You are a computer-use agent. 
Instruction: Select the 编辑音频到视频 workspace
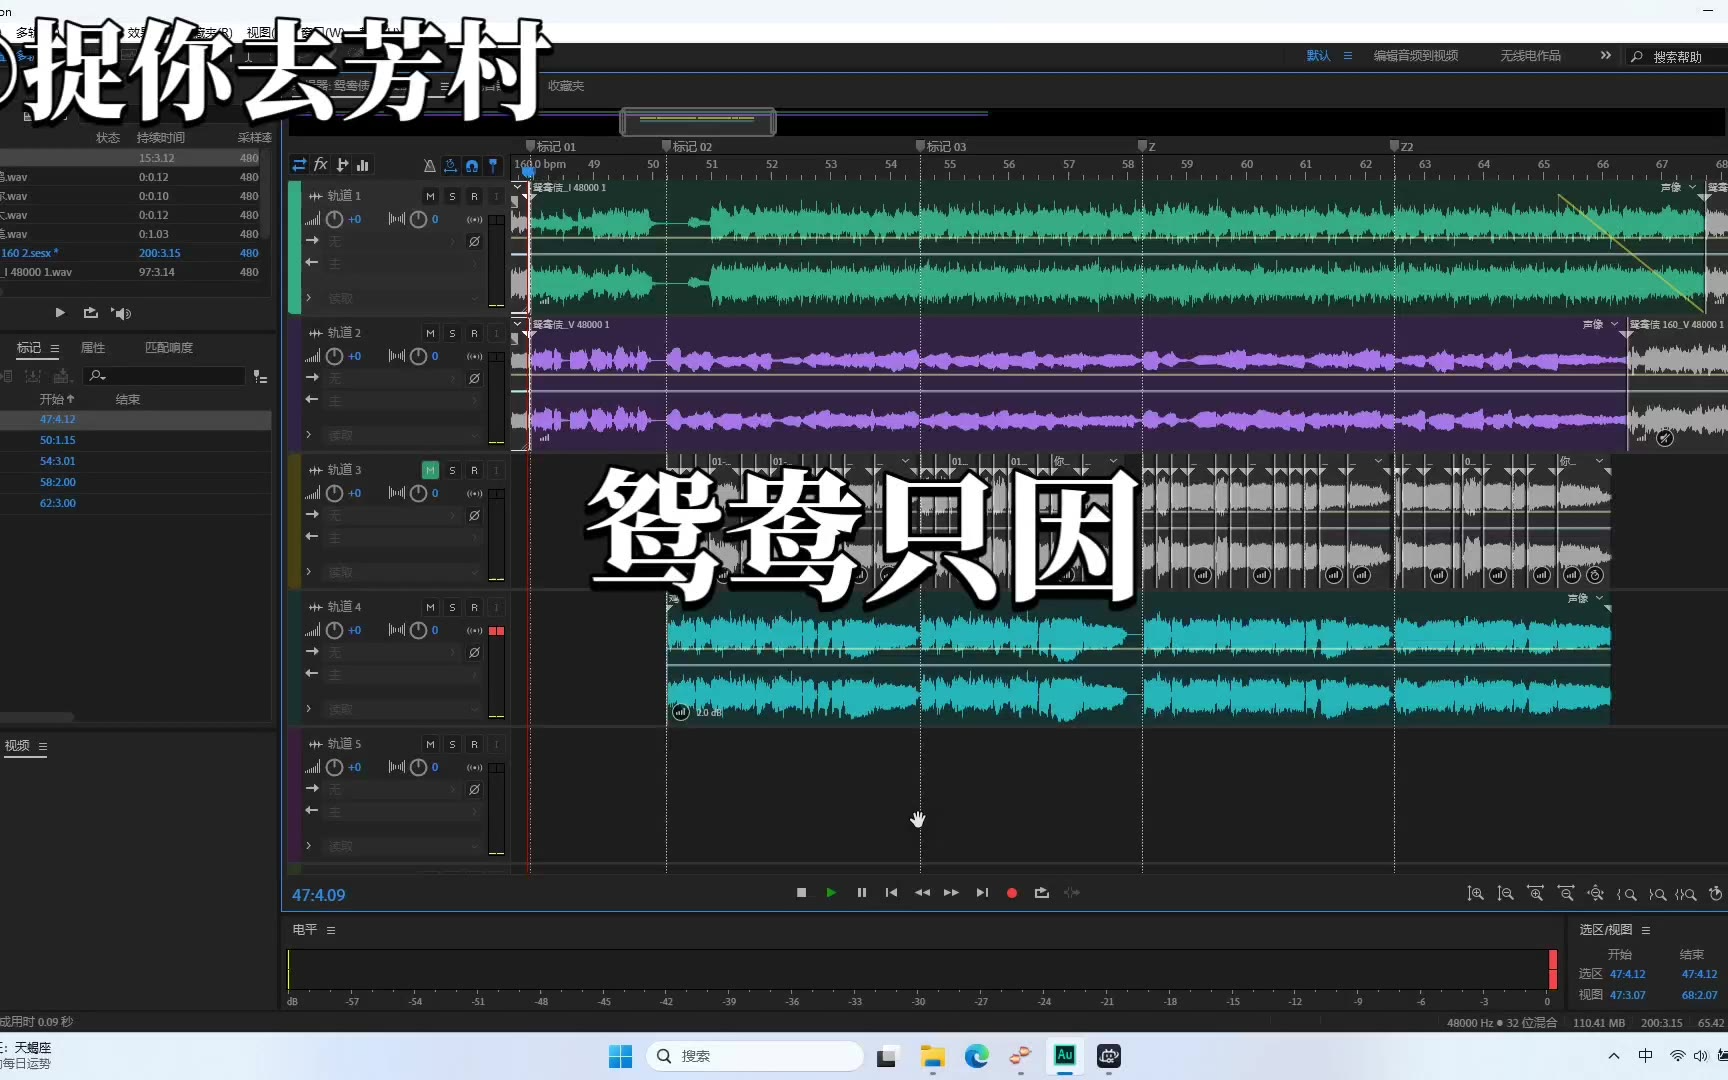pos(1415,56)
